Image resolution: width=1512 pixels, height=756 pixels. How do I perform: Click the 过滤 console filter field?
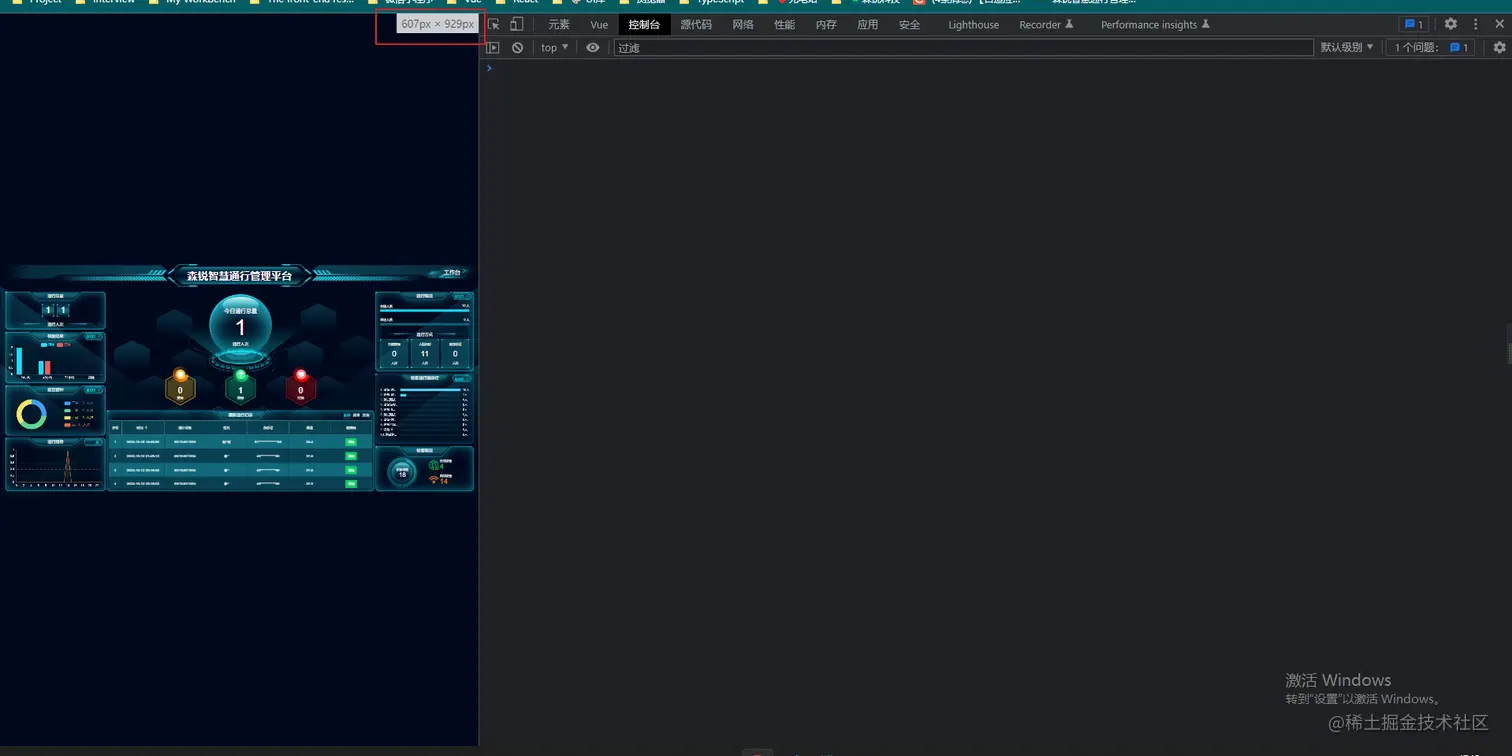pyautogui.click(x=963, y=48)
